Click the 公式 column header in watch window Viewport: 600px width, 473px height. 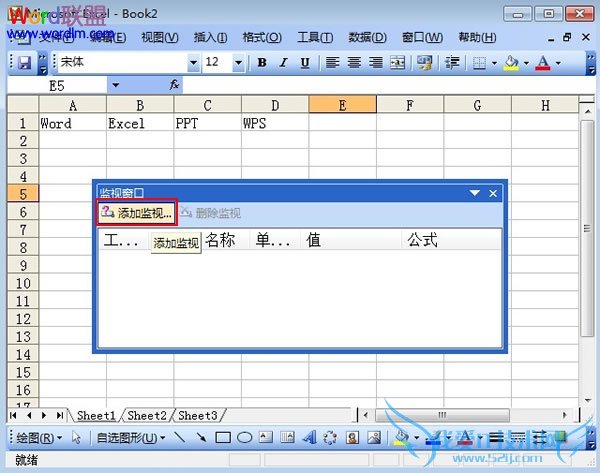(x=451, y=240)
